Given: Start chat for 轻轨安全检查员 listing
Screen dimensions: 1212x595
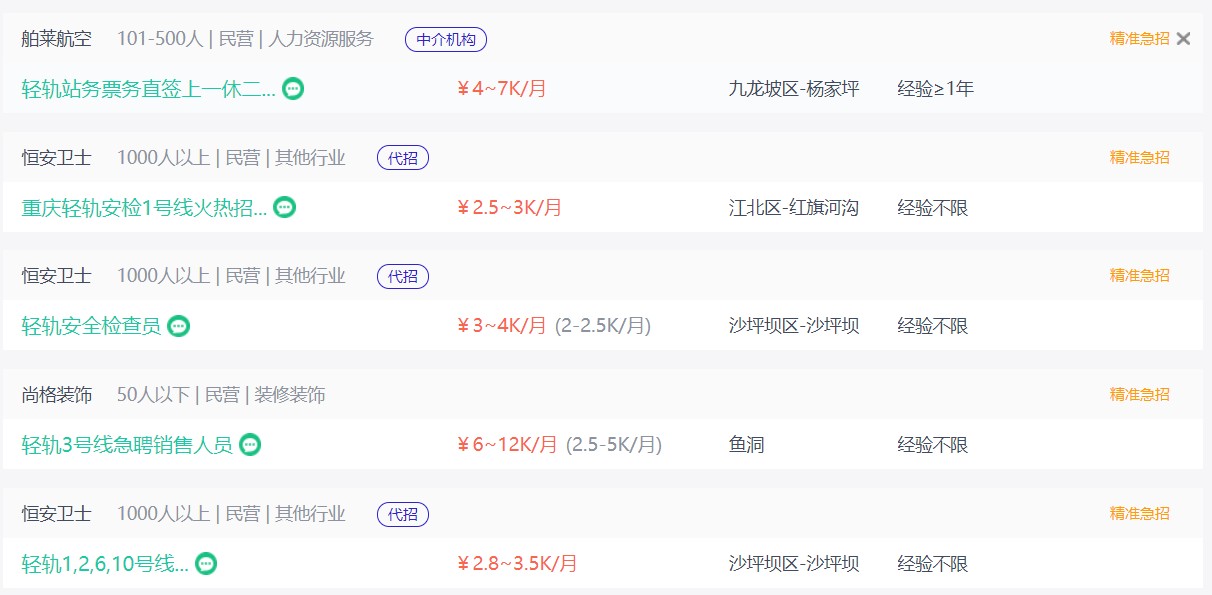Looking at the screenshot, I should (x=178, y=326).
